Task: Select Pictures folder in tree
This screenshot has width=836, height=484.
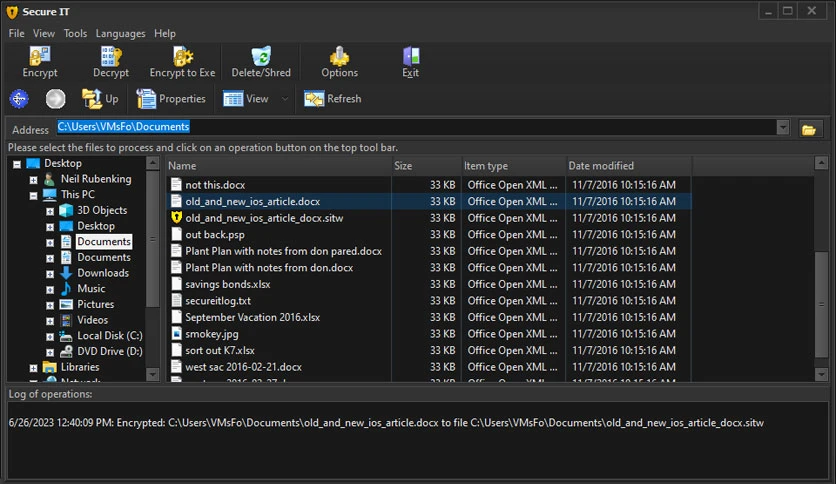Action: [x=95, y=304]
